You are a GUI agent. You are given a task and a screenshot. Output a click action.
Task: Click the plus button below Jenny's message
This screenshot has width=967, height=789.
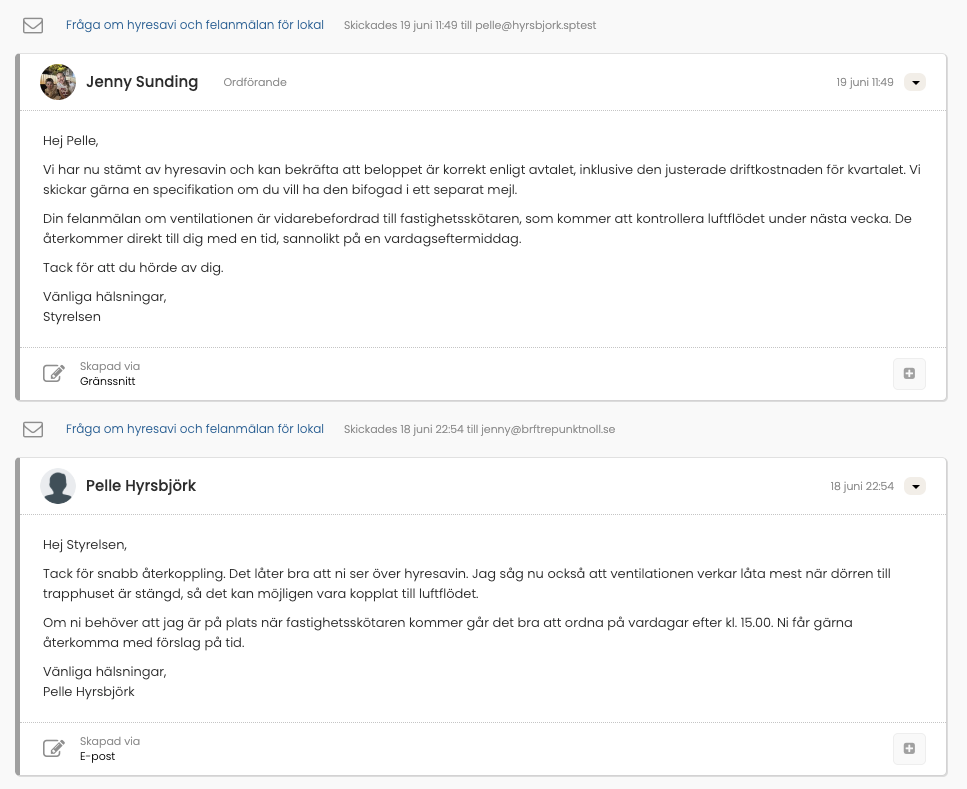[909, 373]
